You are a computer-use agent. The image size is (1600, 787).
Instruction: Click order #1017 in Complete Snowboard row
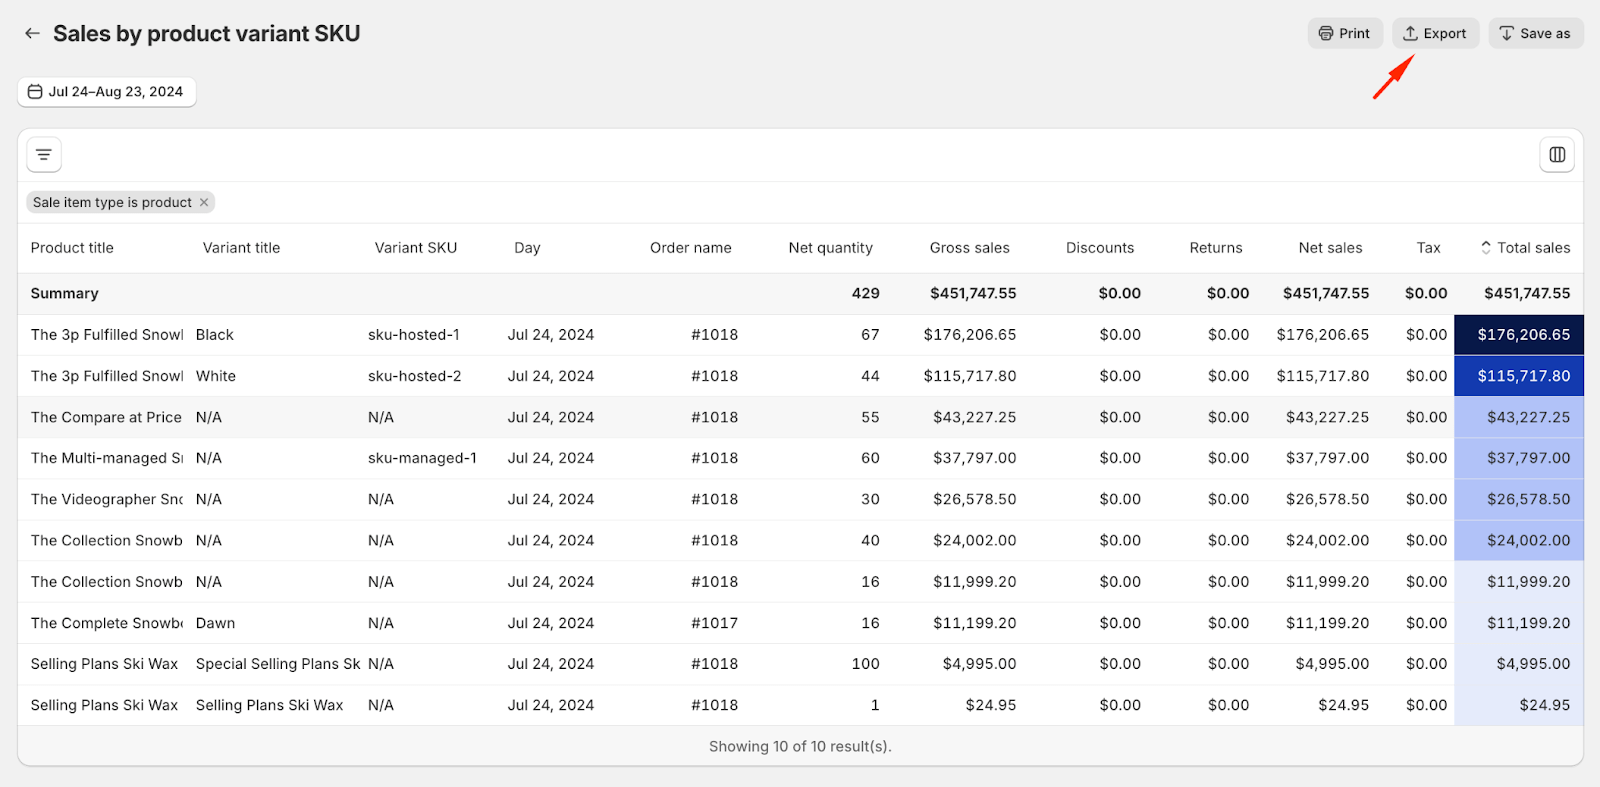coord(714,623)
